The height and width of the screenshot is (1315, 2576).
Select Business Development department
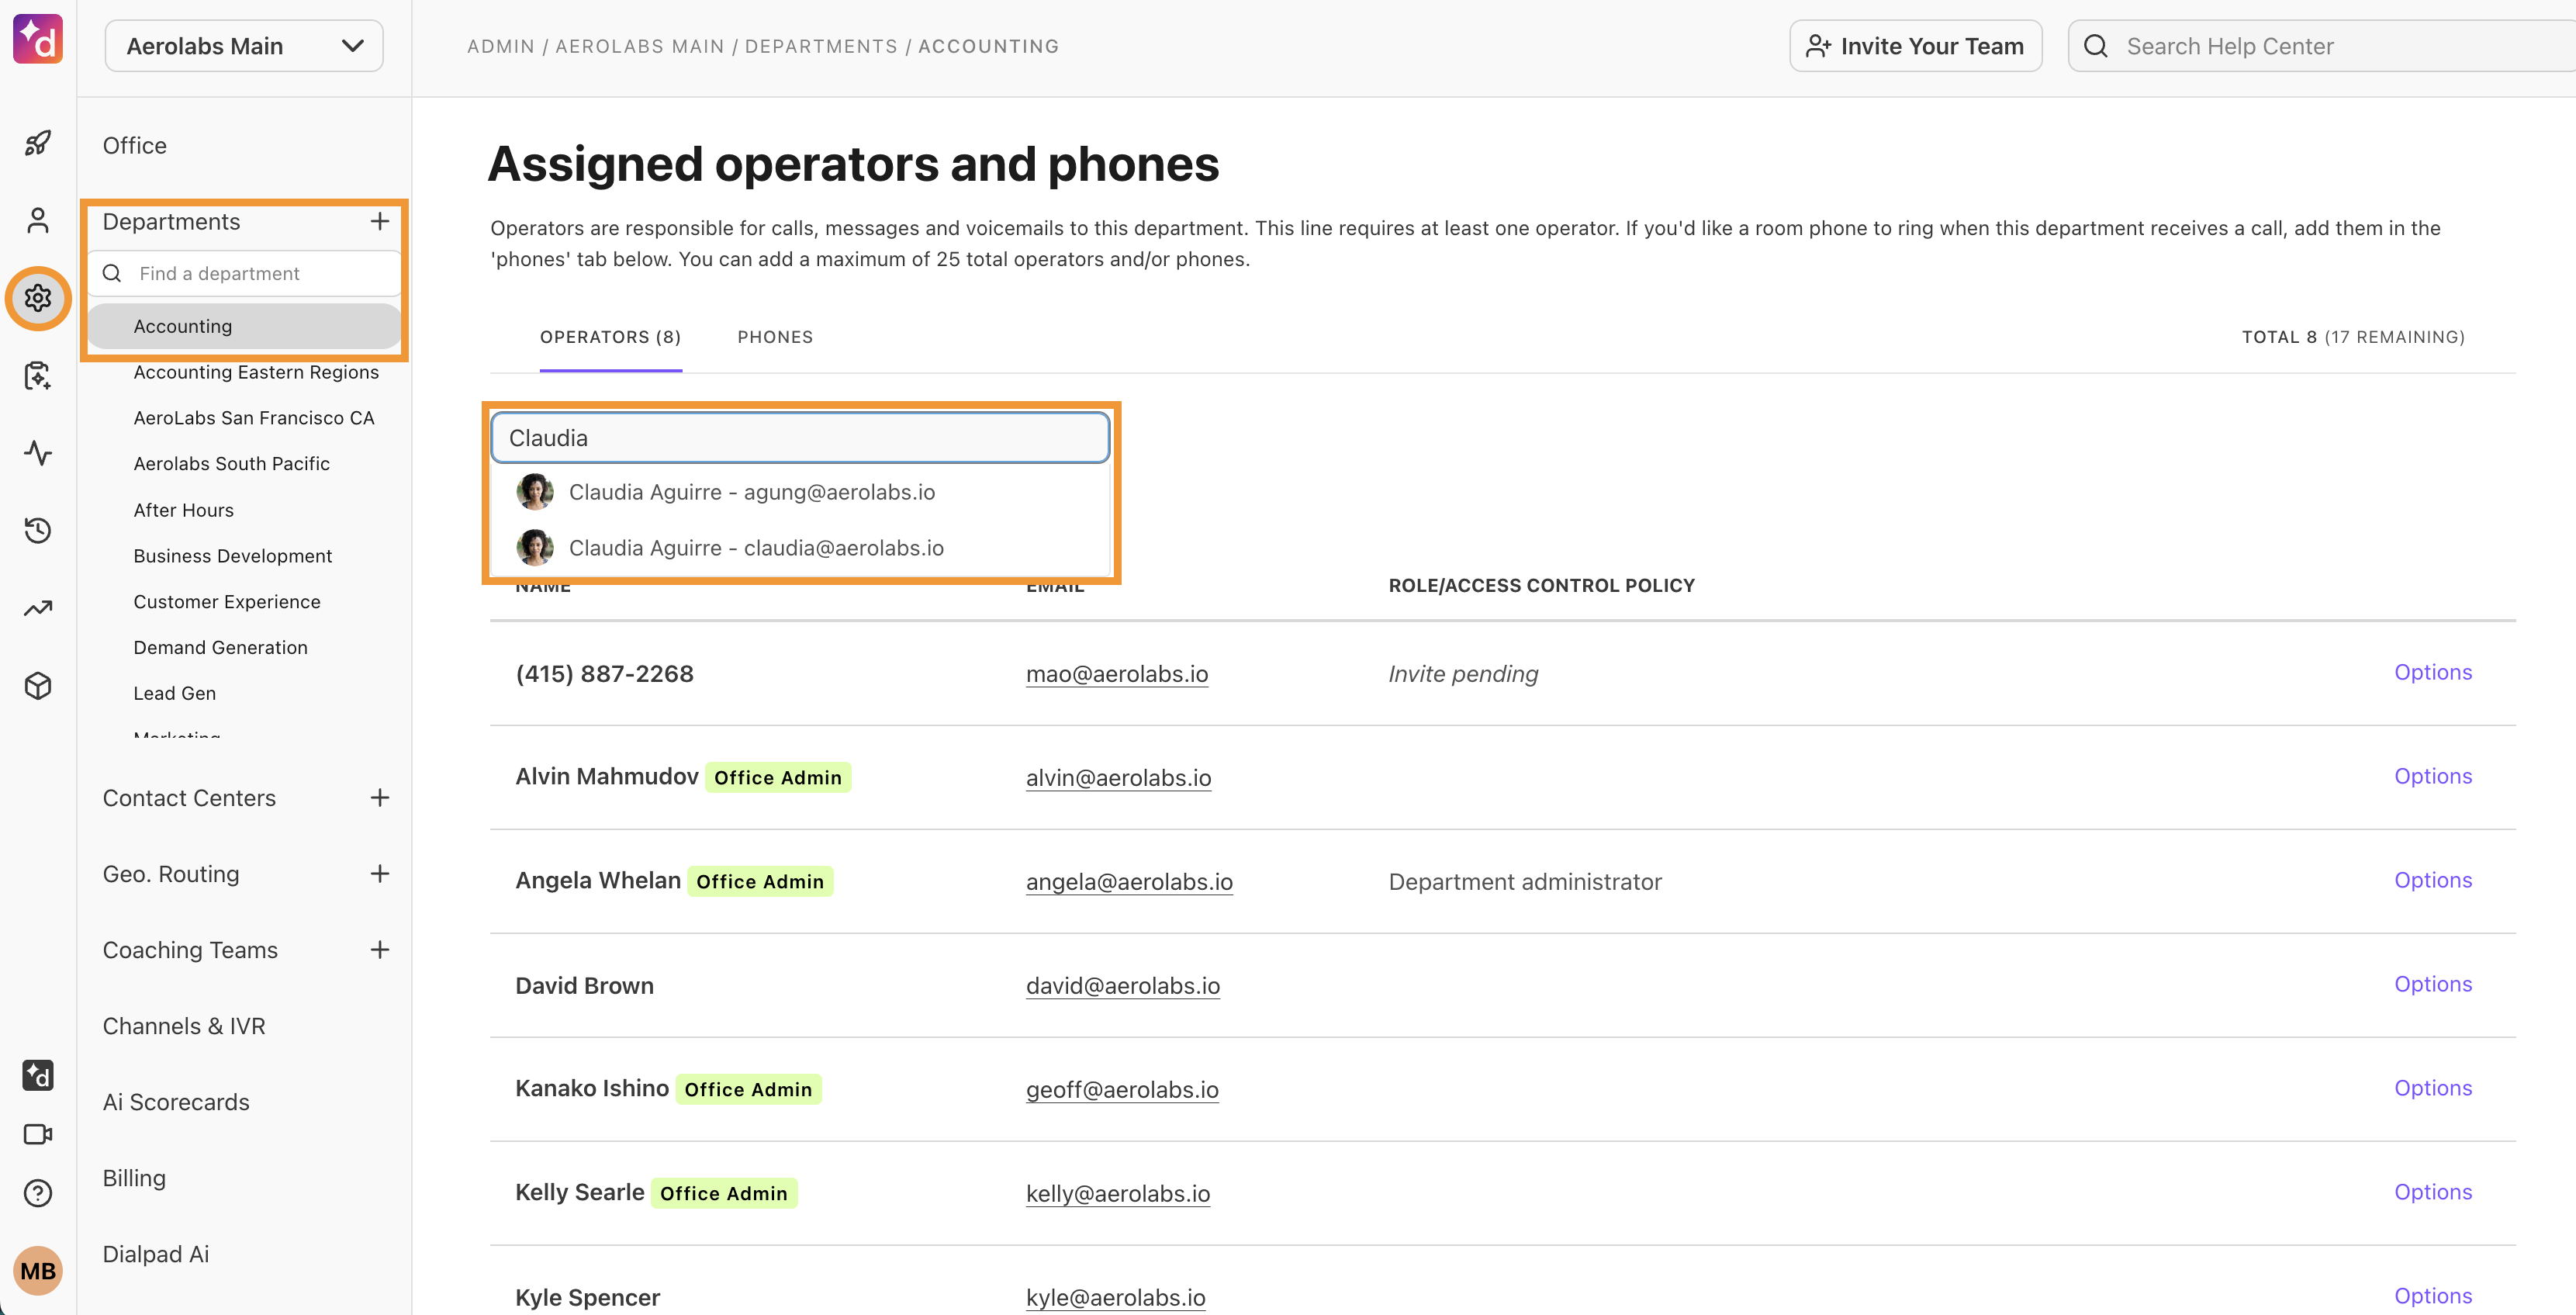coord(232,556)
